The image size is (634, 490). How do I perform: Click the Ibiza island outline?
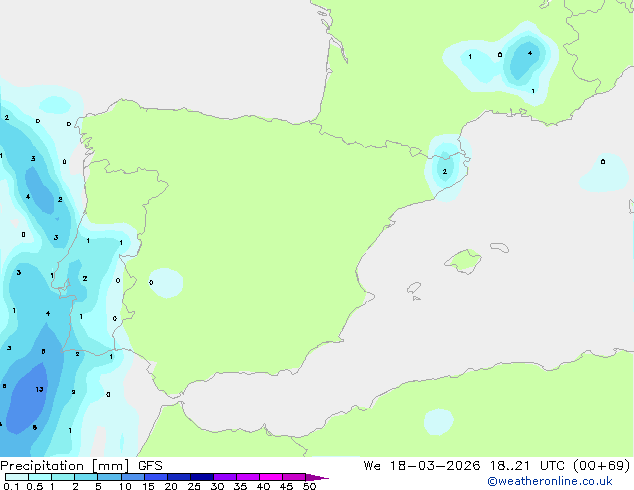click(x=414, y=288)
